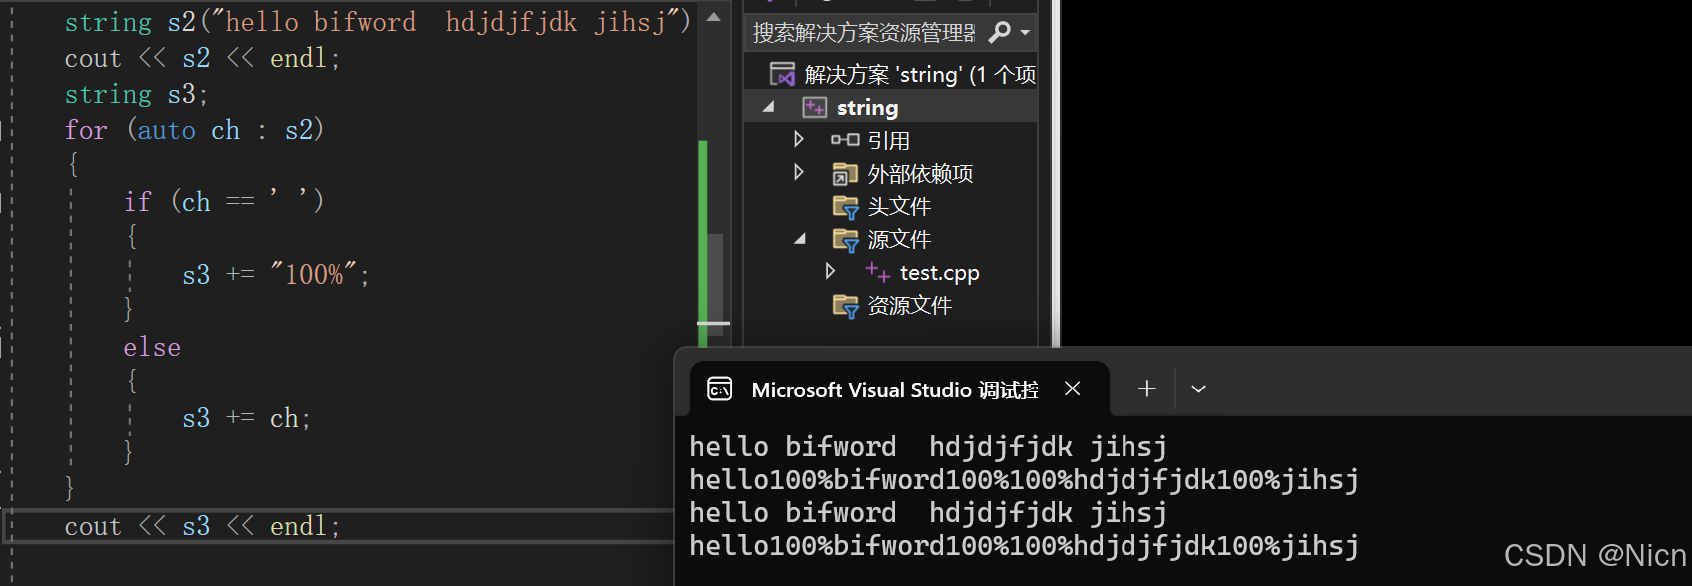Click the 'cout << s3 << endl;' line
The image size is (1692, 586).
tap(203, 526)
